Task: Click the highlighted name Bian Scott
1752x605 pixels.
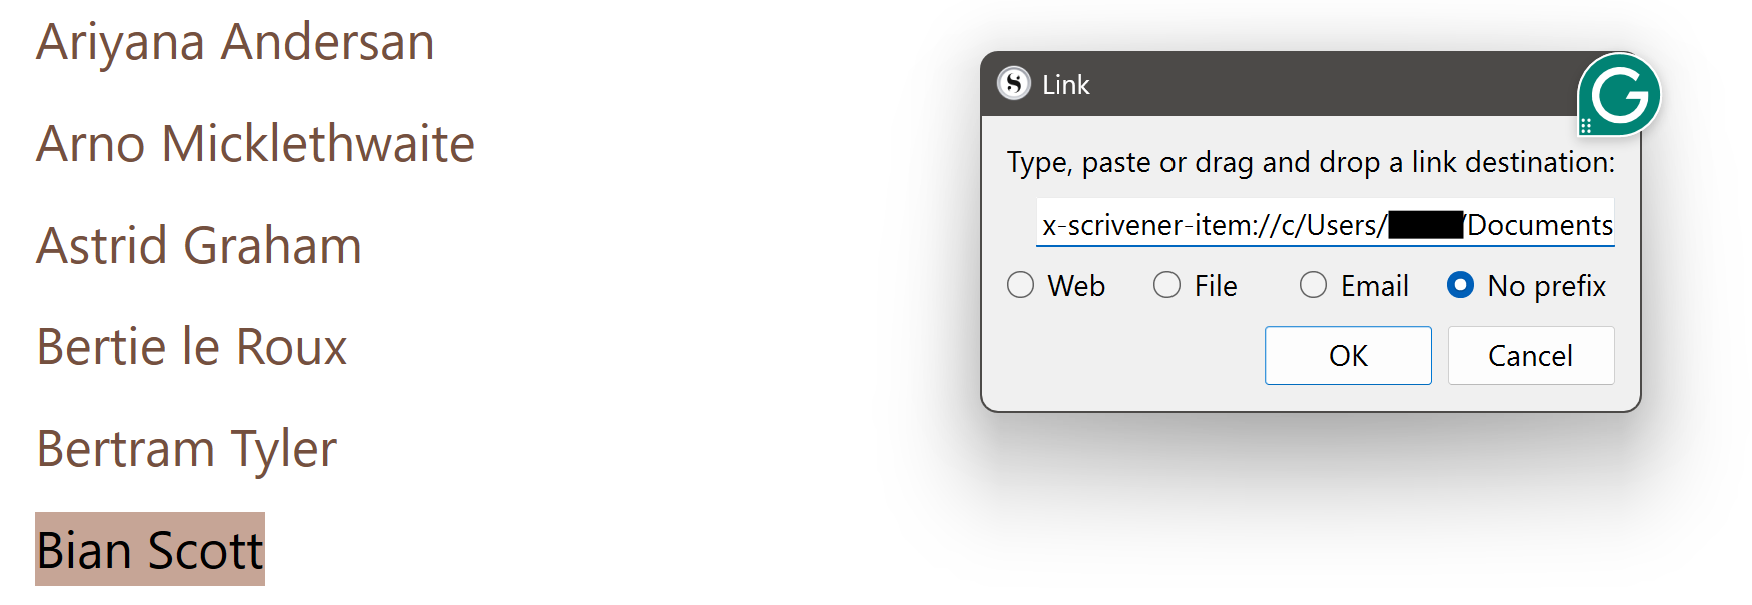Action: pyautogui.click(x=150, y=550)
